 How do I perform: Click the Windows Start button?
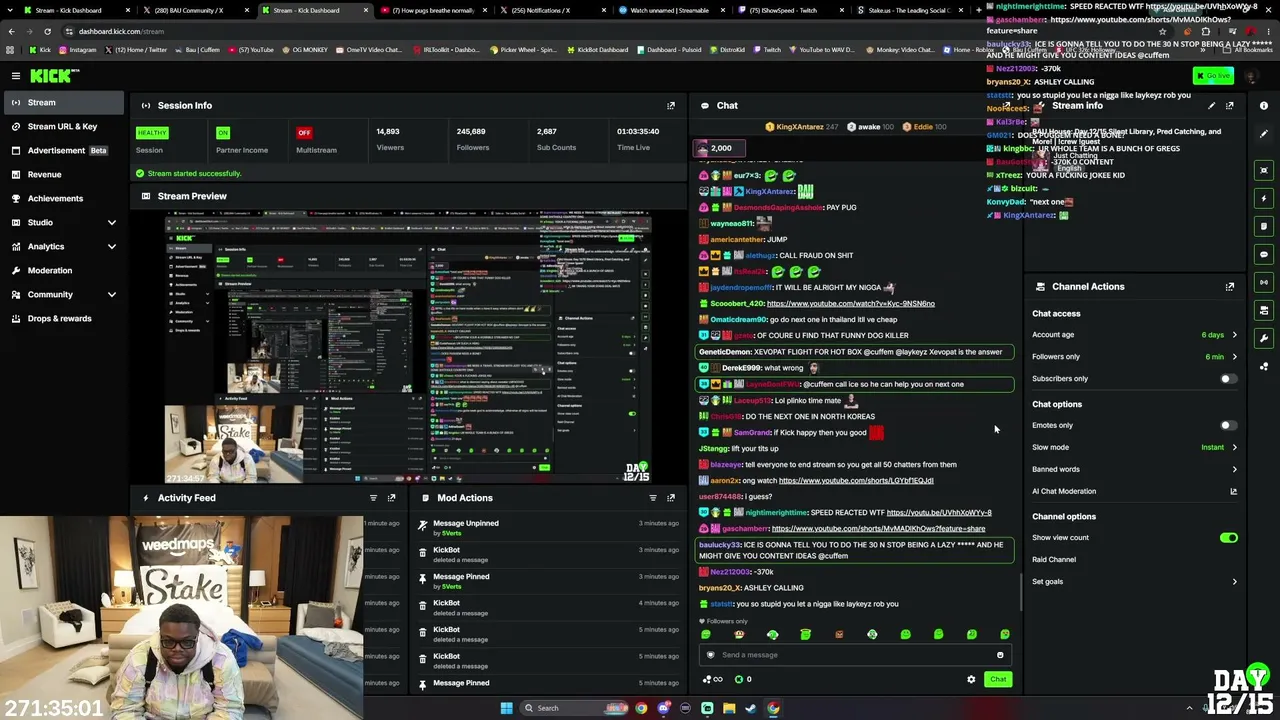coord(506,708)
